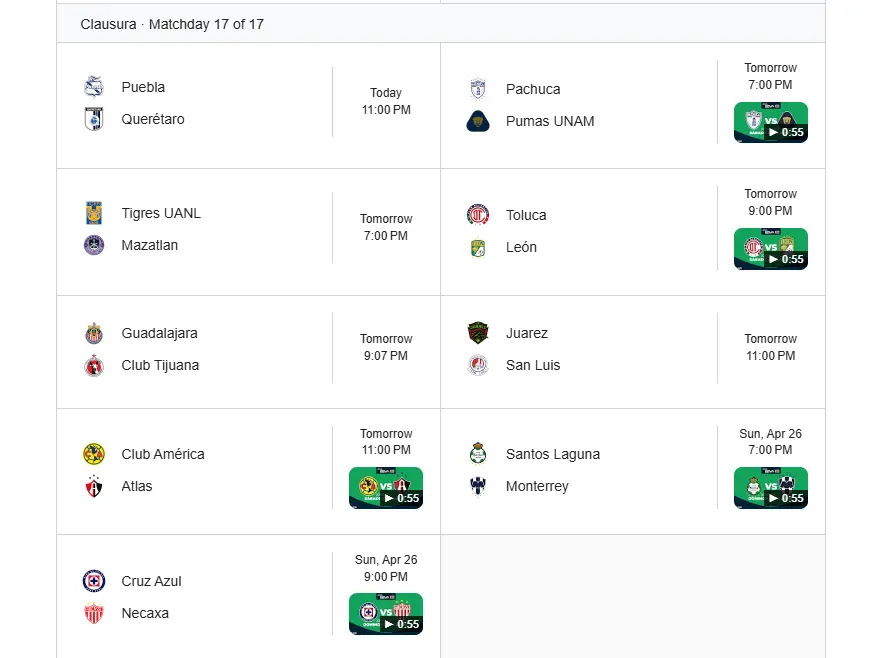This screenshot has width=887, height=658.
Task: Click the Querétaro team crest icon
Action: pos(94,119)
